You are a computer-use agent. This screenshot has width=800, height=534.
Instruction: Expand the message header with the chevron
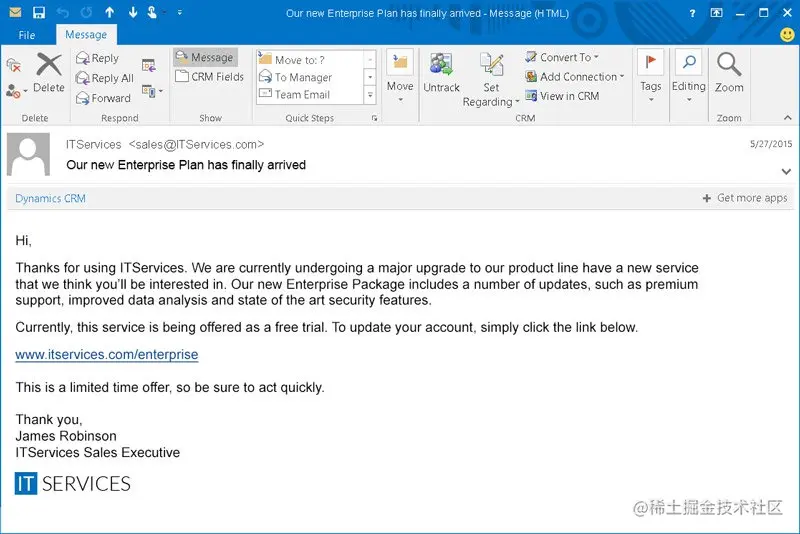coord(786,171)
